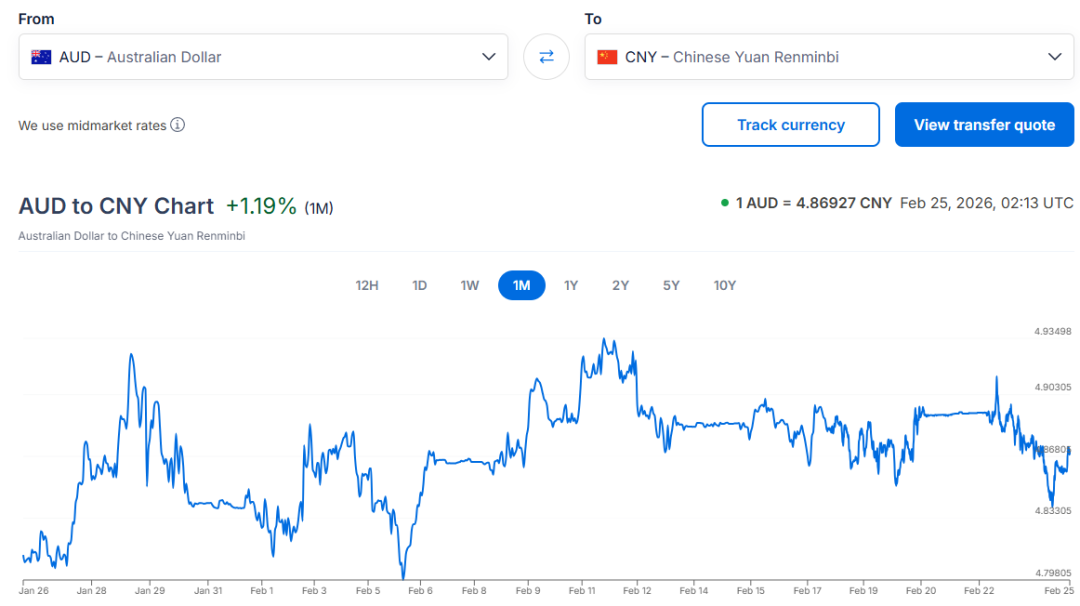The width and height of the screenshot is (1080, 606).
Task: Switch to 5Y chart view
Action: (671, 285)
